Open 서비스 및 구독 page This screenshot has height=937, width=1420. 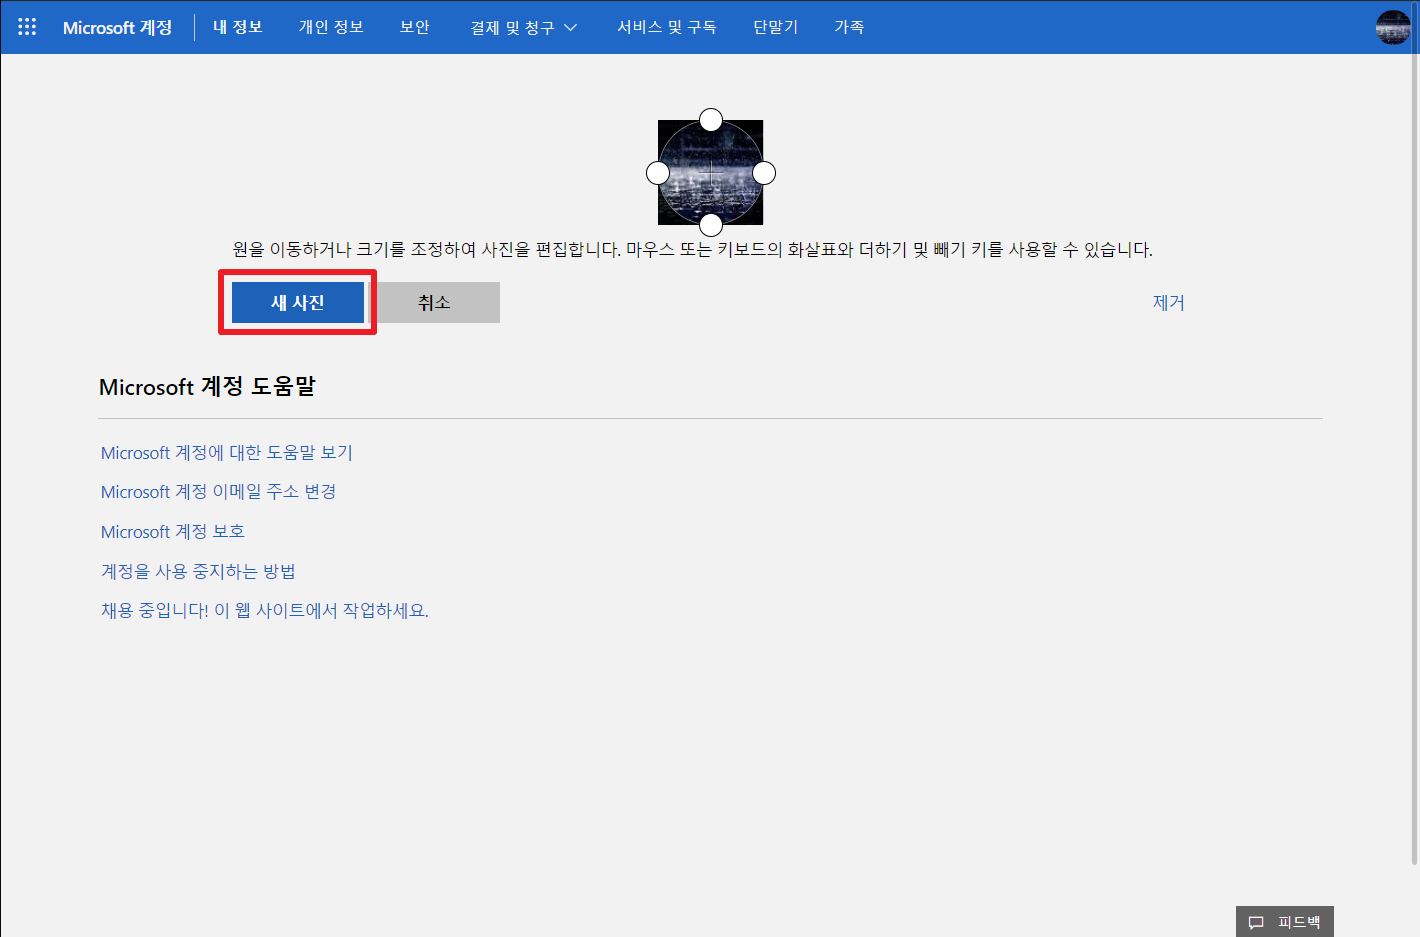tap(667, 27)
